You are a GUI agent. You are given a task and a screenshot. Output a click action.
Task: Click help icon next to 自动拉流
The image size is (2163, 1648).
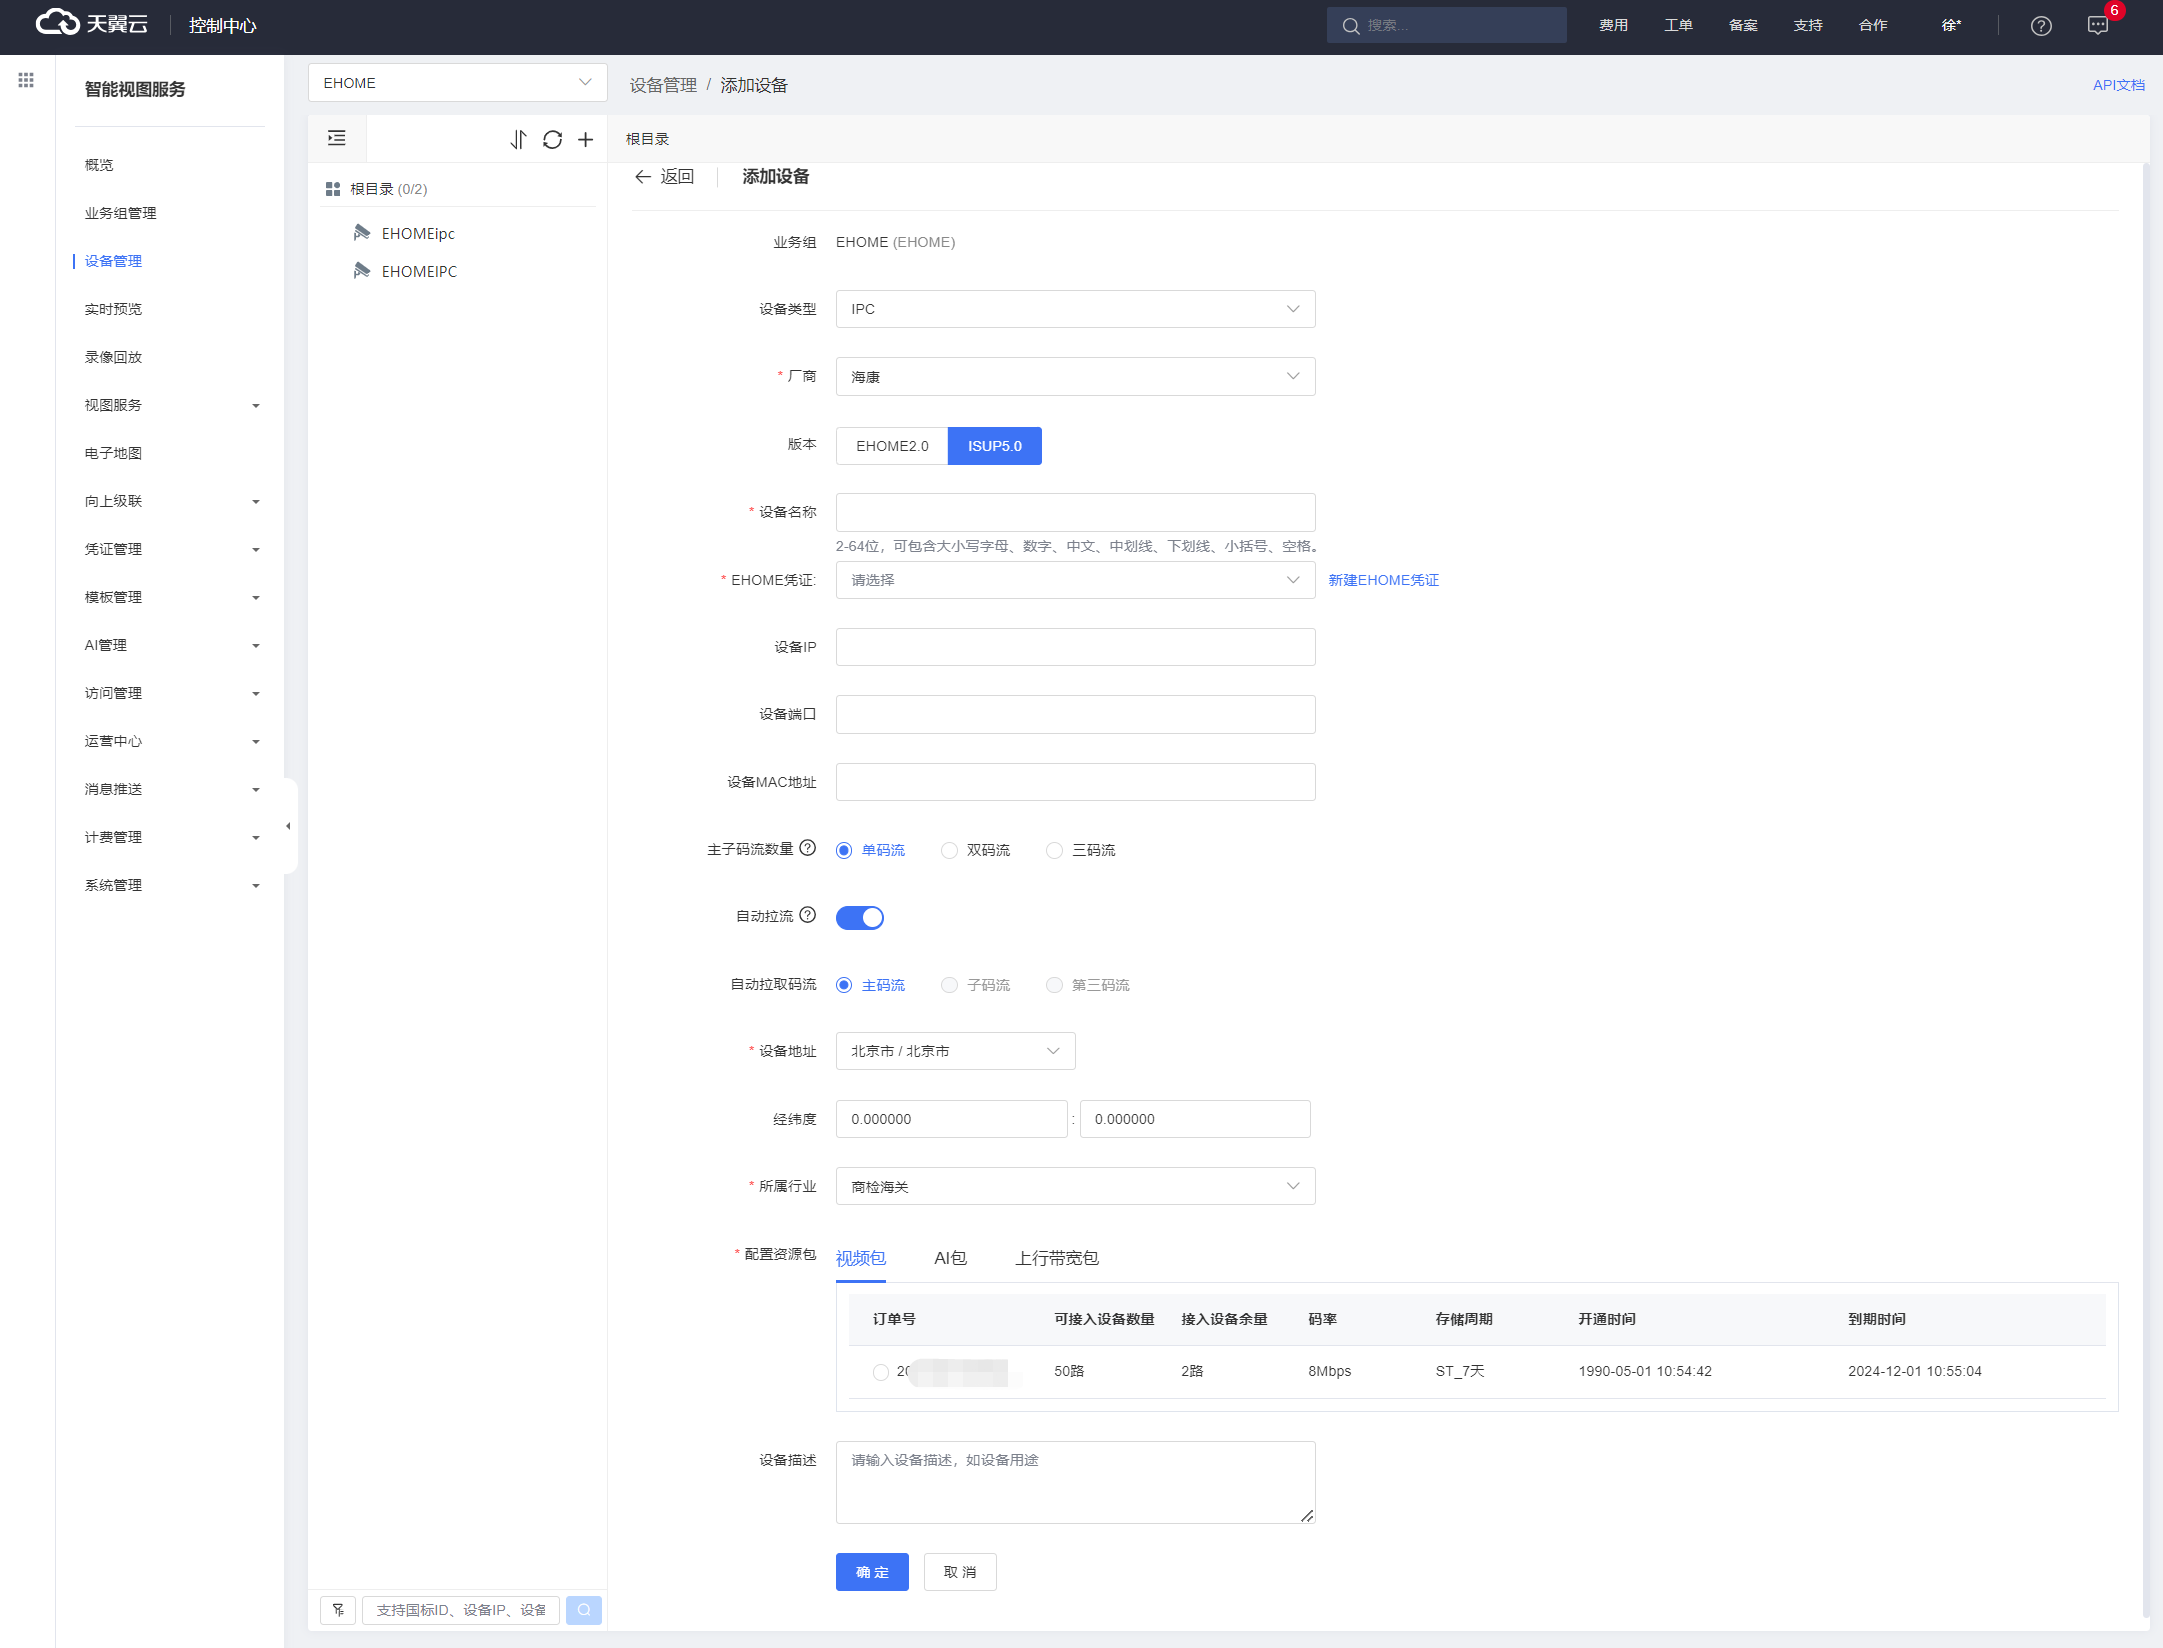[x=808, y=915]
